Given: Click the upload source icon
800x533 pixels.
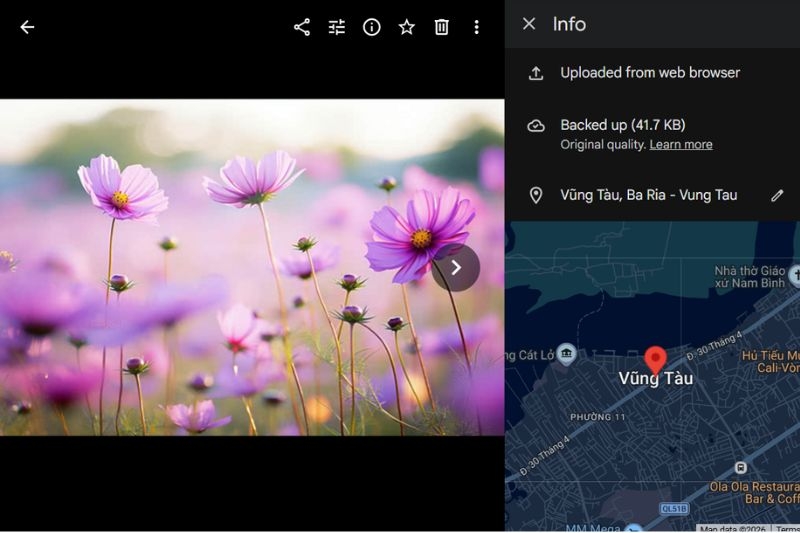Looking at the screenshot, I should tap(536, 73).
